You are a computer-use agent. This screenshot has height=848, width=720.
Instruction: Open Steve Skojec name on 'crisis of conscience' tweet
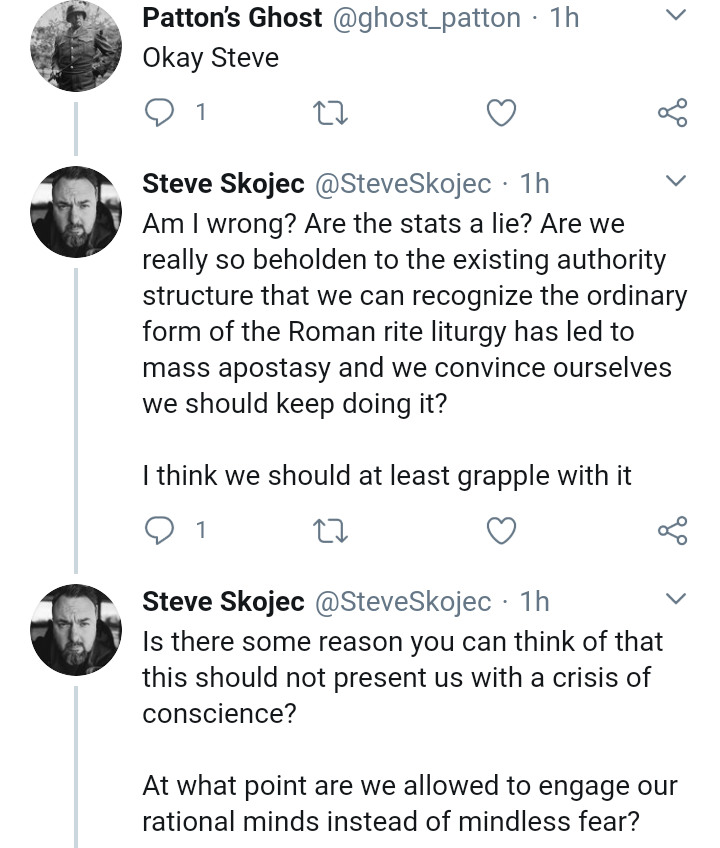(x=223, y=601)
